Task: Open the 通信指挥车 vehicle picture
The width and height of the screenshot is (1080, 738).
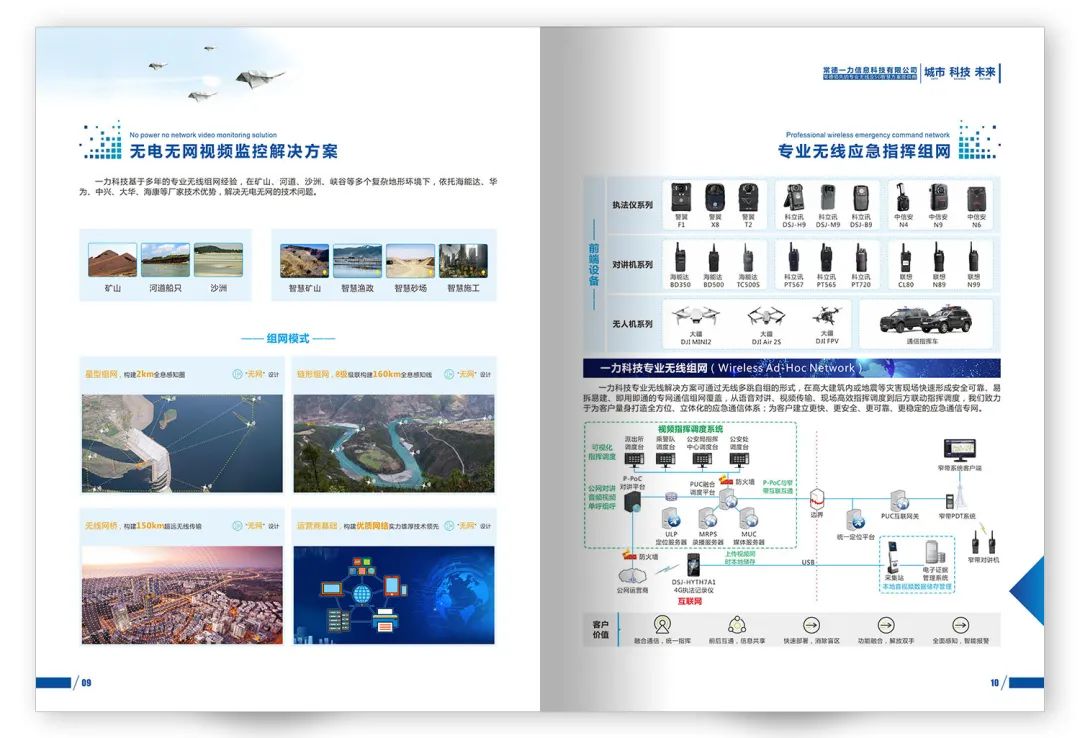Action: coord(924,320)
